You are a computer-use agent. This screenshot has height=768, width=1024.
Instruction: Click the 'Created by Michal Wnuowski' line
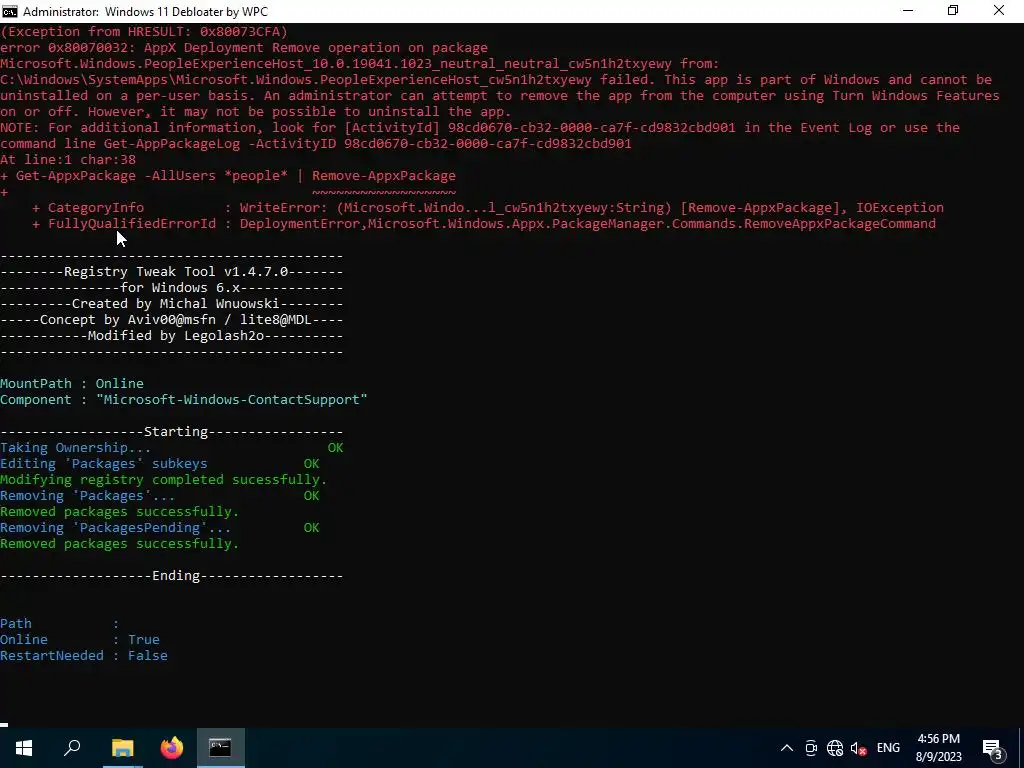click(172, 304)
